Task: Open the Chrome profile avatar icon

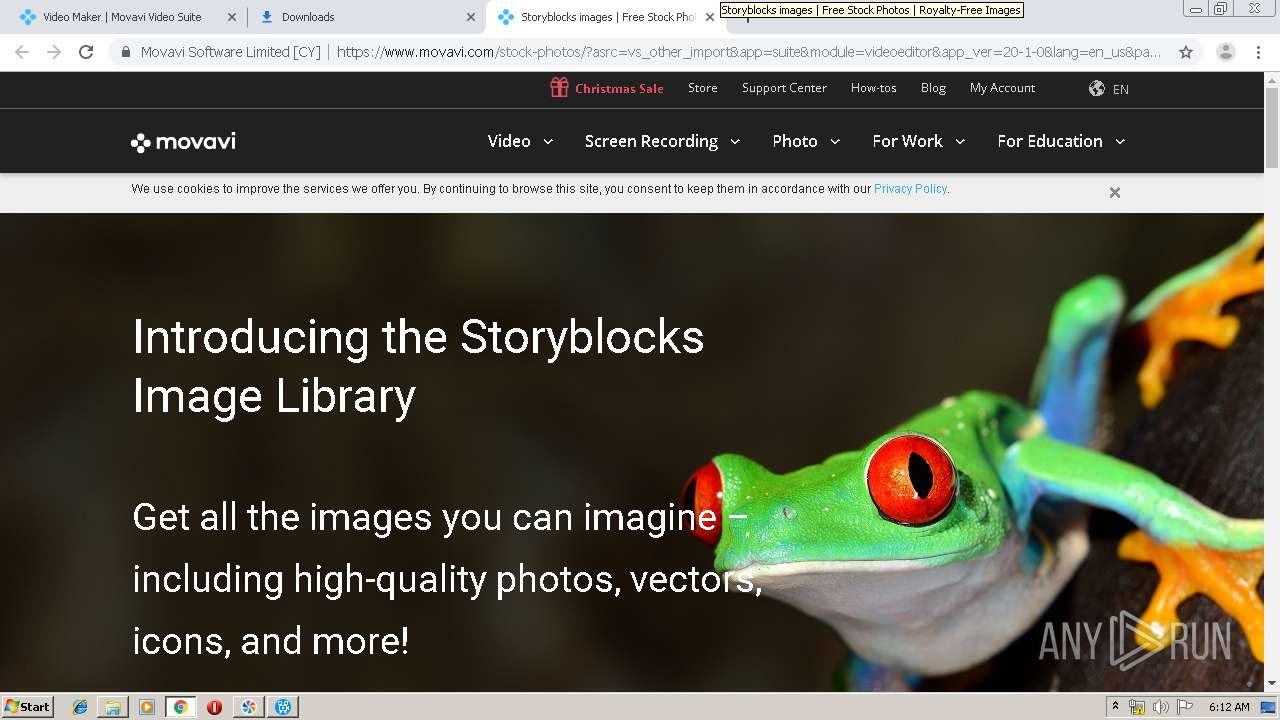Action: pos(1226,52)
